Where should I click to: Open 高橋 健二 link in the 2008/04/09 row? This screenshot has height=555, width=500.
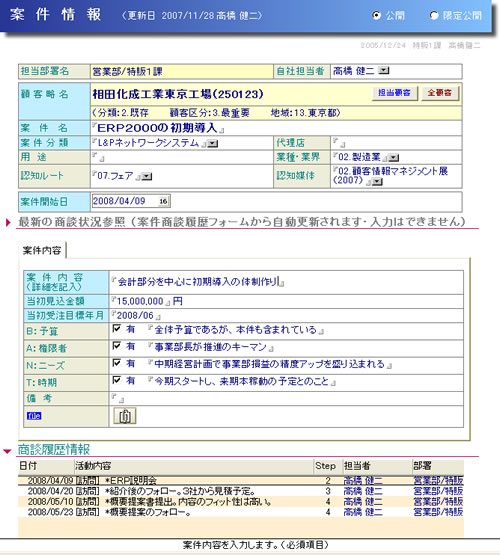click(x=363, y=480)
